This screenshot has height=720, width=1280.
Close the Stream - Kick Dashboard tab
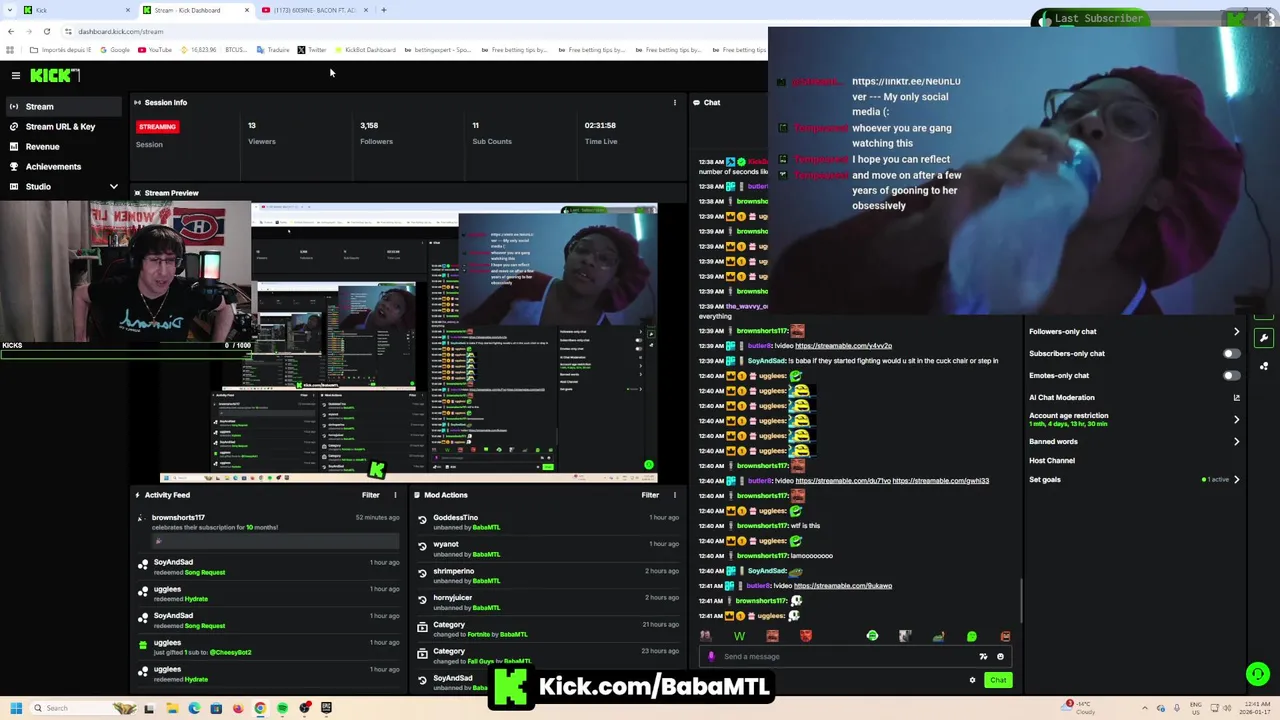pos(246,10)
